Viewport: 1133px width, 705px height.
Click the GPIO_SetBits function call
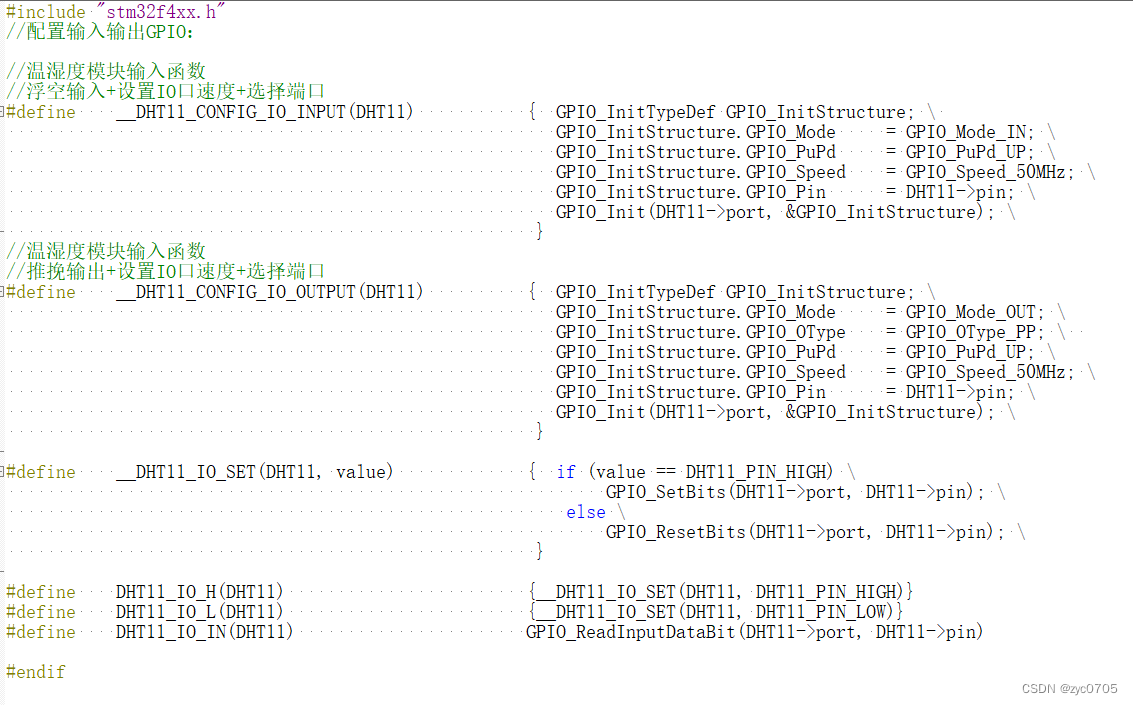[x=665, y=492]
